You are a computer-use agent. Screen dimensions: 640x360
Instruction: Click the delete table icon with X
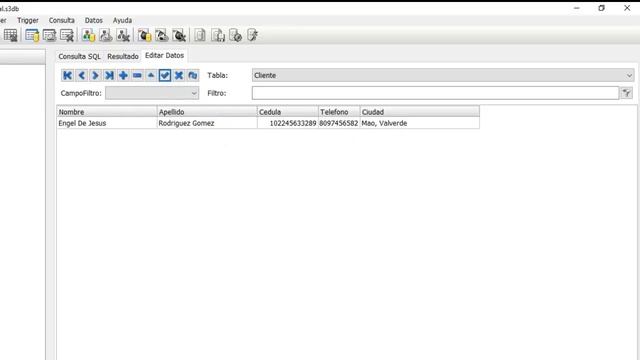coord(67,36)
